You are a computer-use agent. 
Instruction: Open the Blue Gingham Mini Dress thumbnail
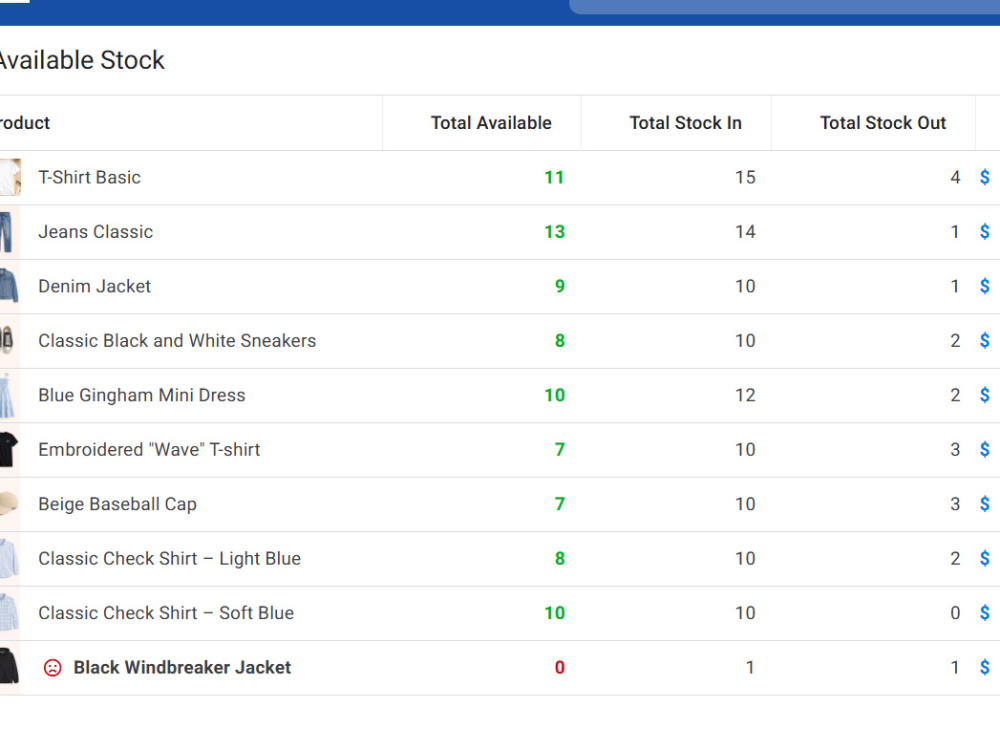tap(8, 395)
